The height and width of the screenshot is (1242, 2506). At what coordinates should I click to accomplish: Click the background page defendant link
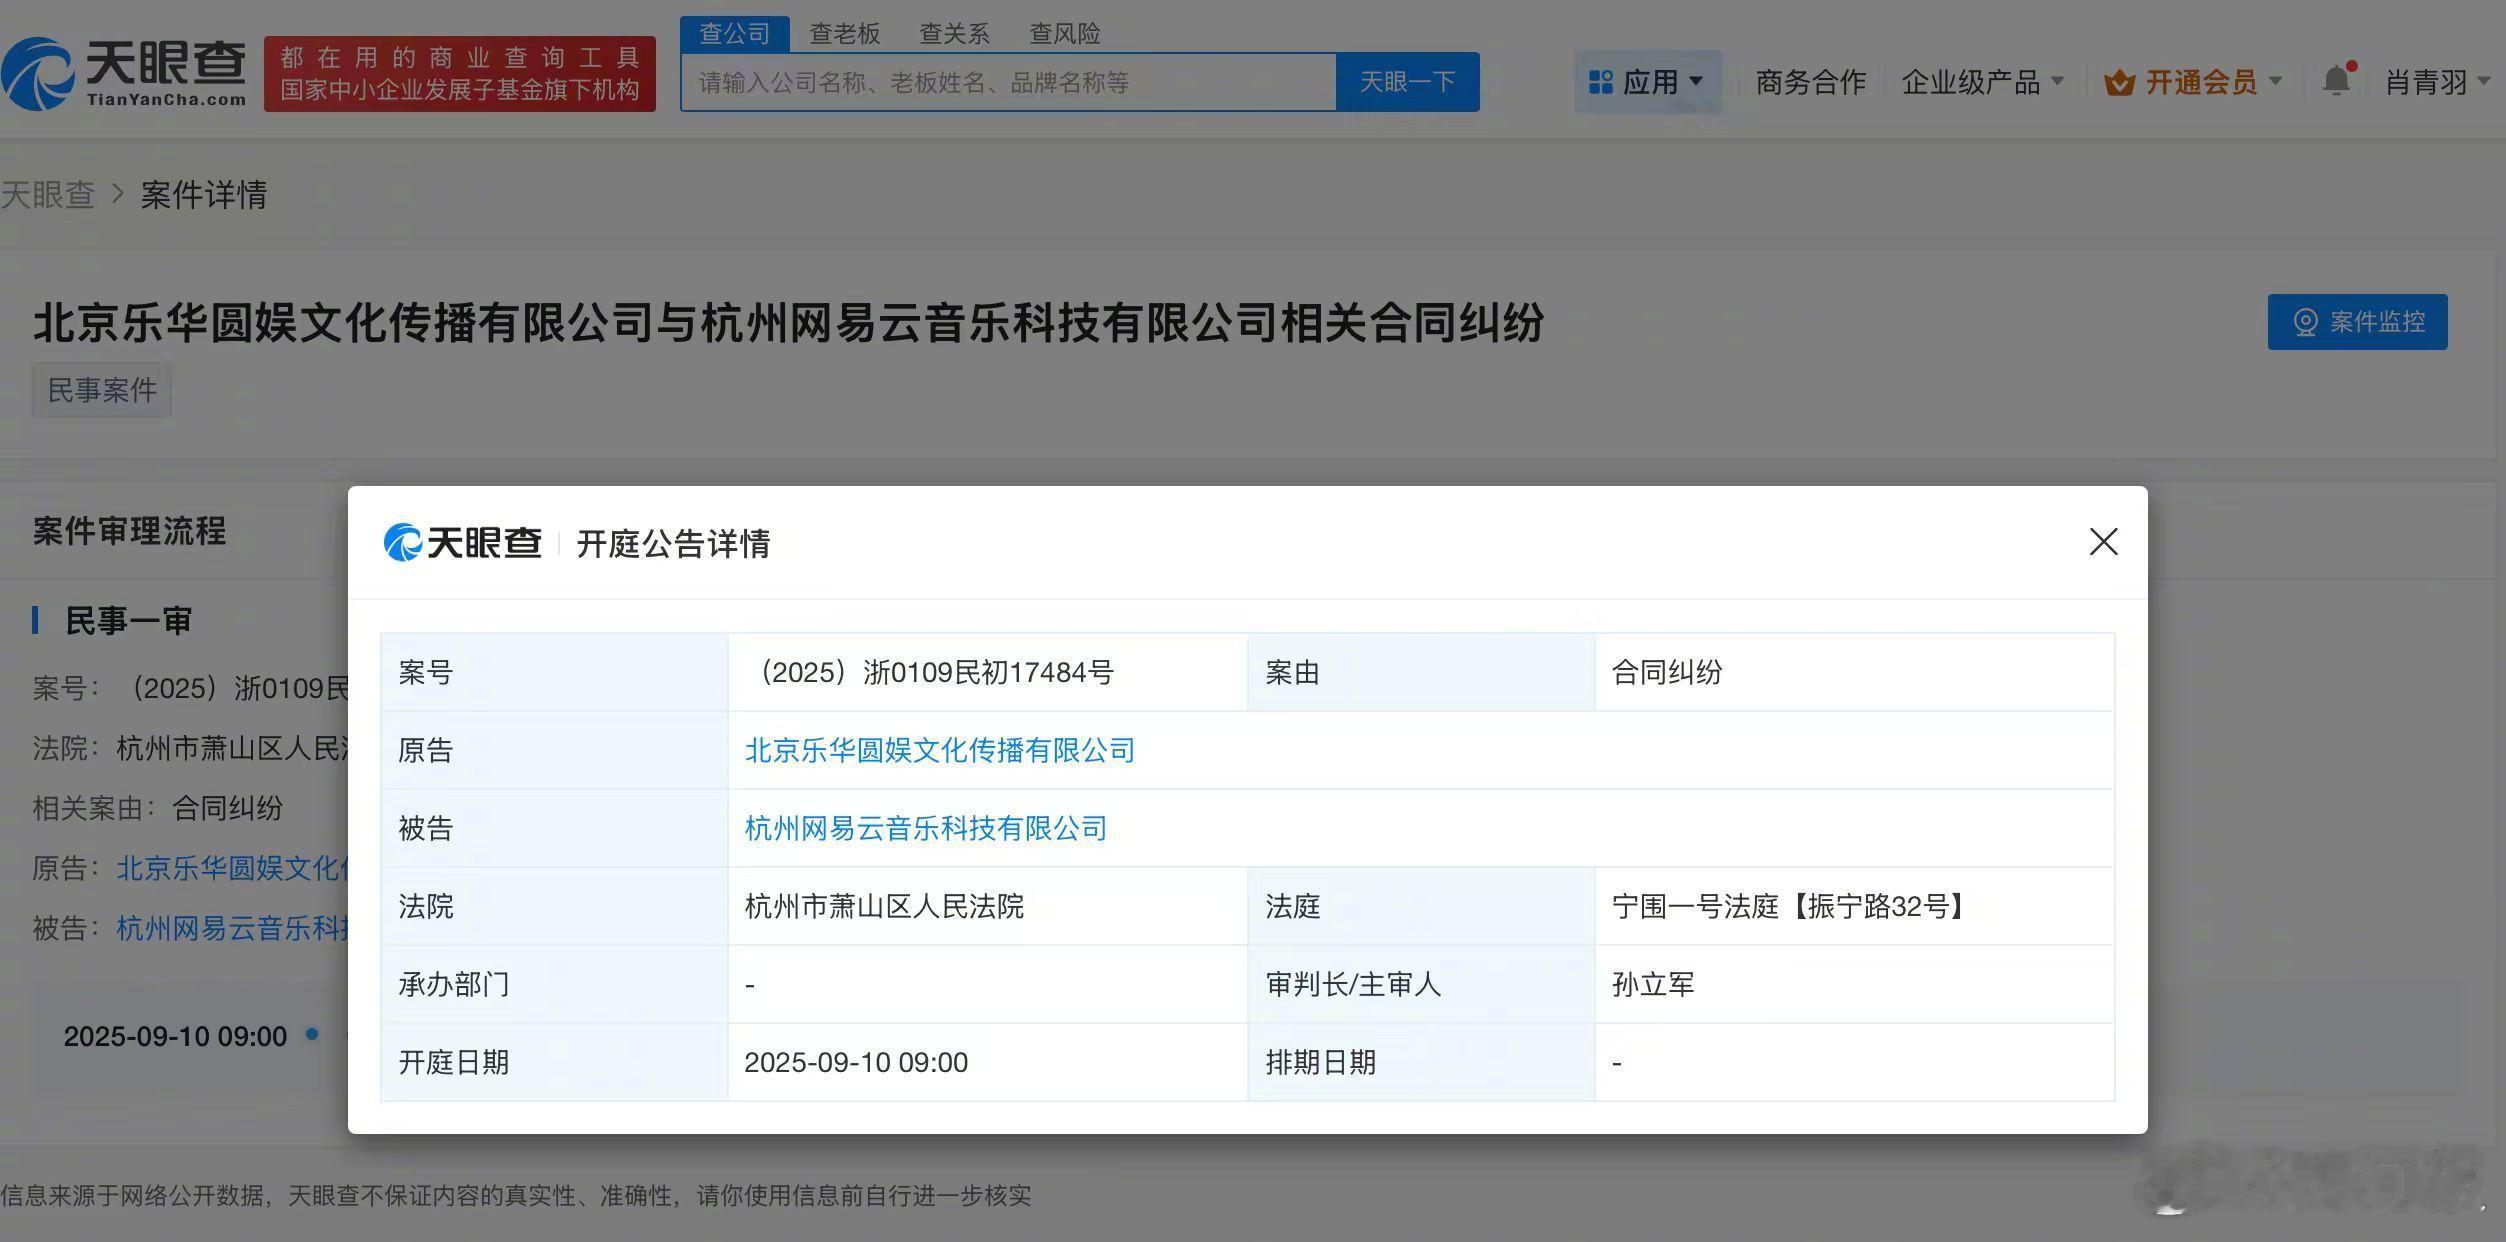pos(232,928)
